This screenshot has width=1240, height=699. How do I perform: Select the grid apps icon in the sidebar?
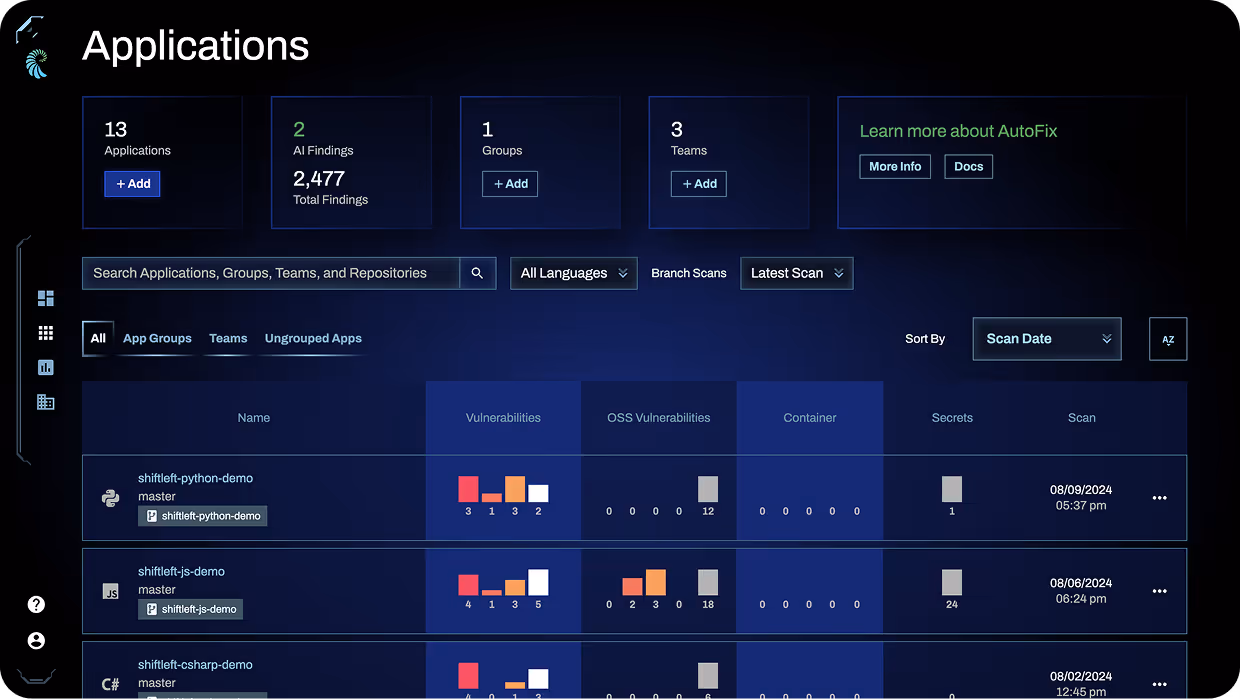tap(45, 332)
